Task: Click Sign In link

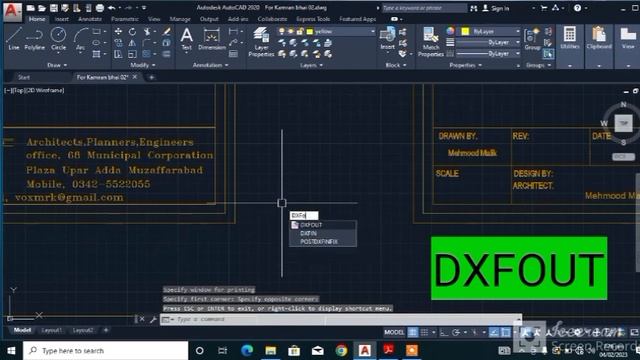Action: 496,8
